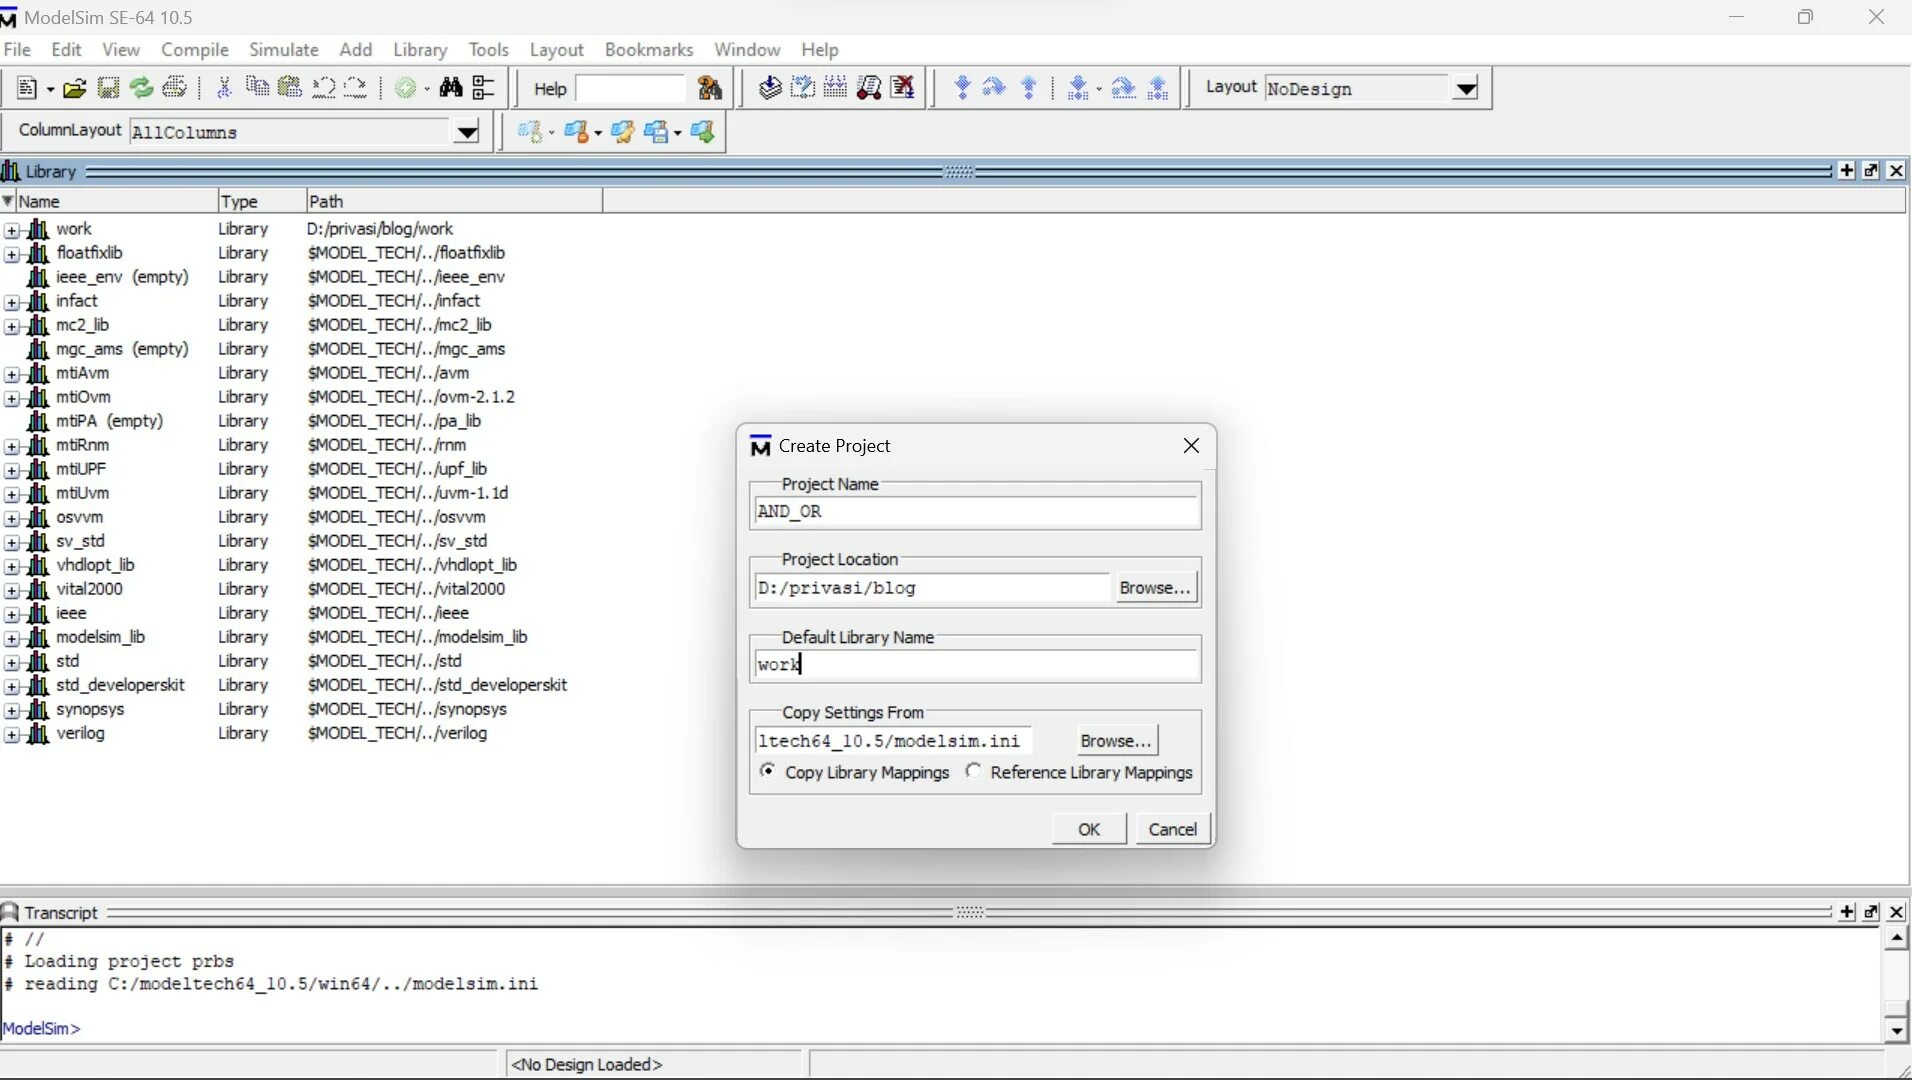This screenshot has height=1080, width=1912.
Task: Click the Simulate toolbar icon
Action: tap(869, 88)
